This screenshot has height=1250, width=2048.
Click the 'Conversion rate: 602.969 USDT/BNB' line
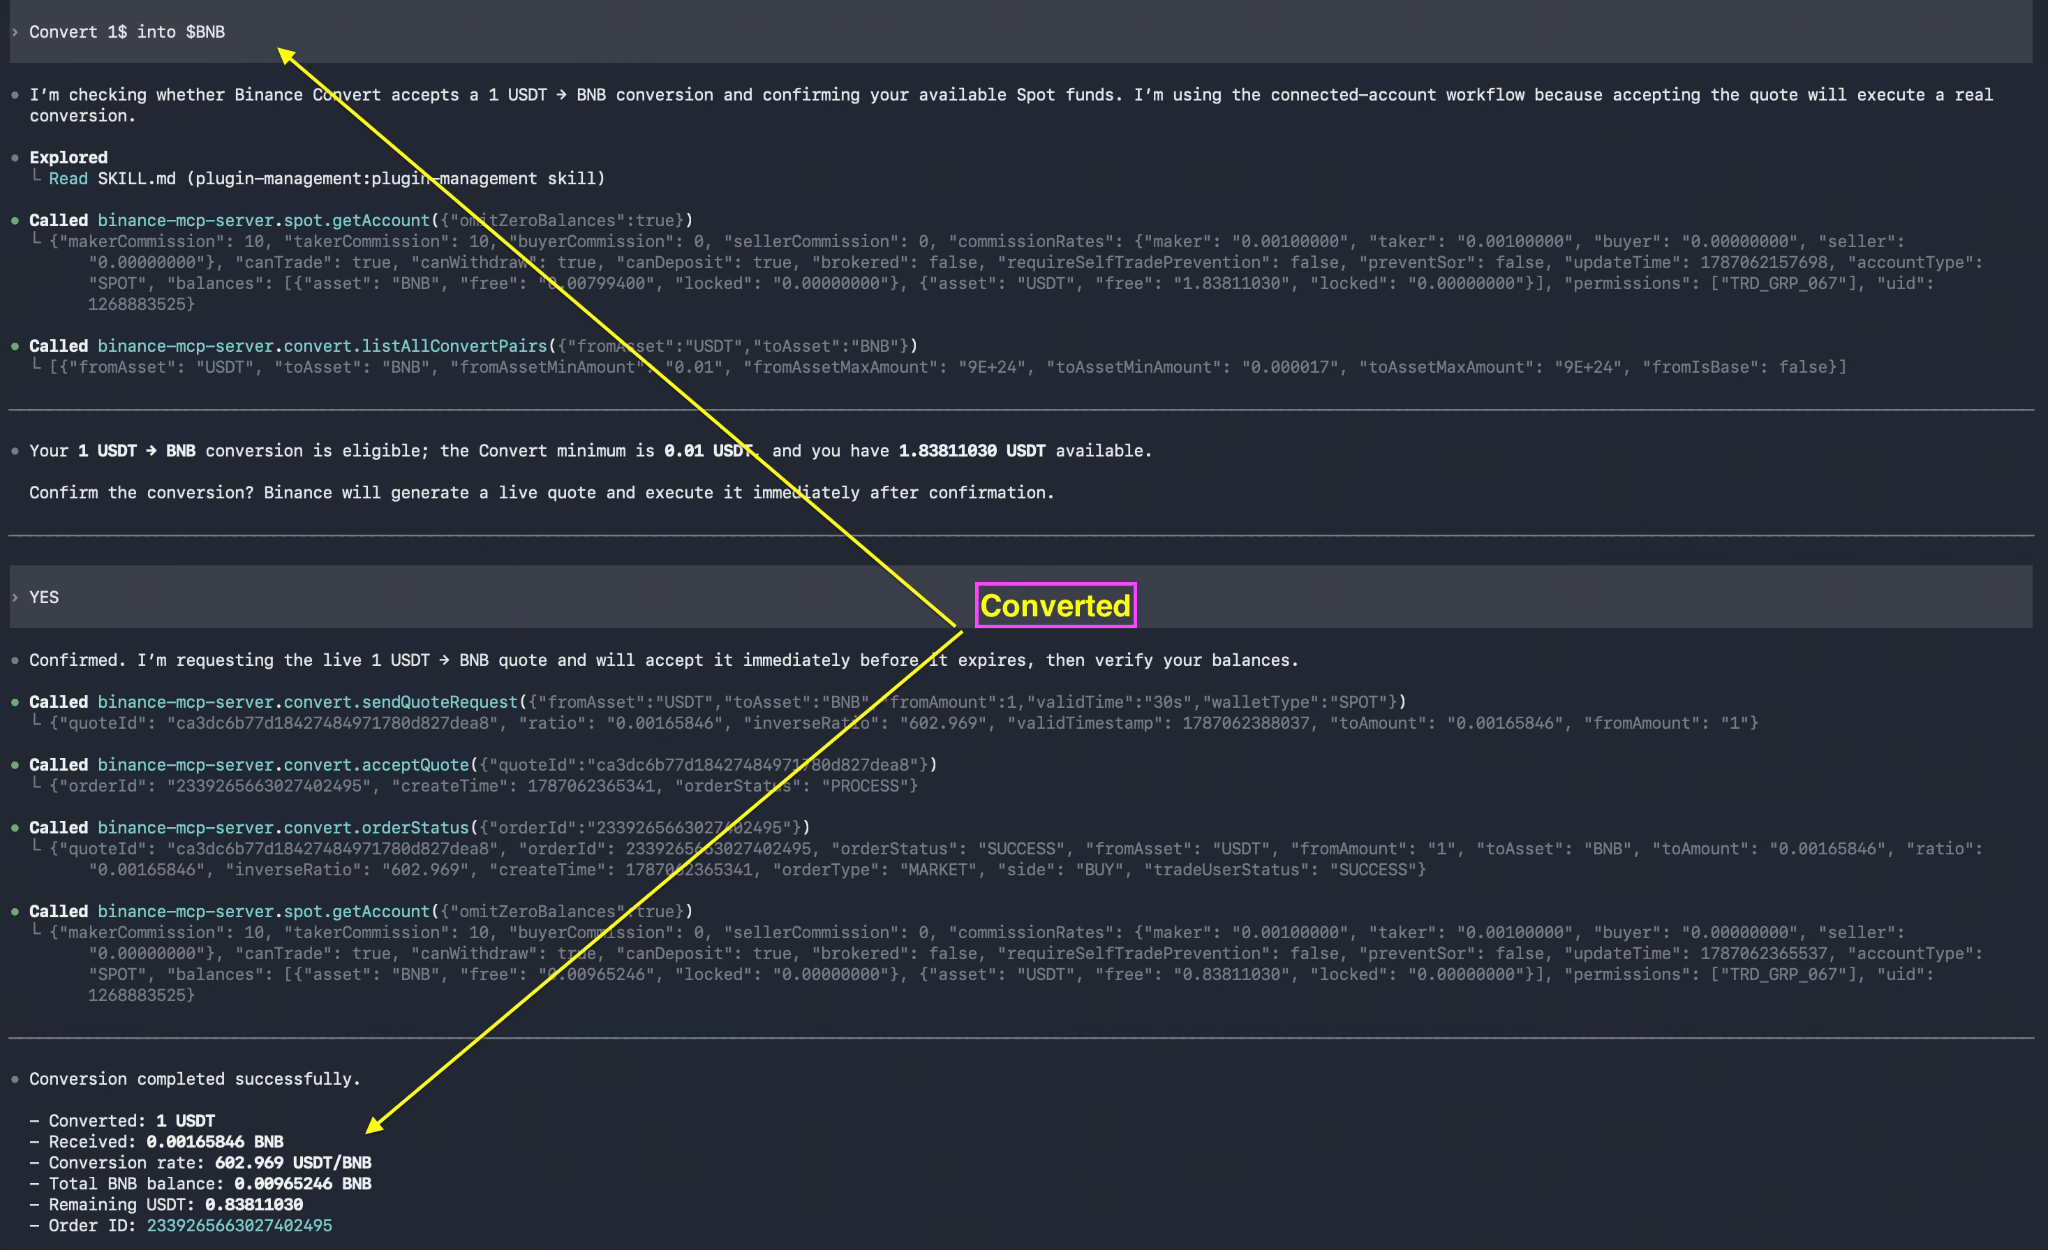point(200,1163)
